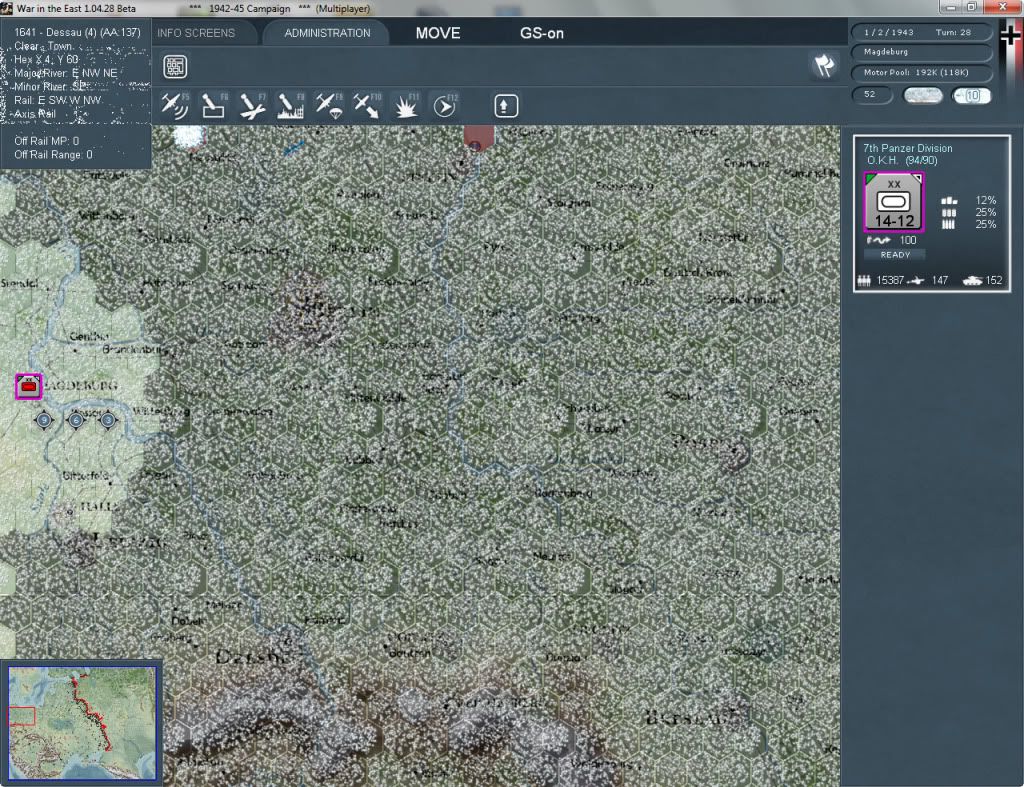Select the air transfer F10 mode icon
The height and width of the screenshot is (787, 1024).
click(x=367, y=106)
